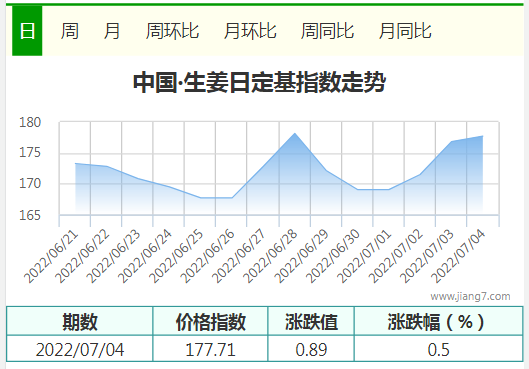529x369 pixels.
Task: Click x-axis label 2022/06/23
Action: [114, 257]
